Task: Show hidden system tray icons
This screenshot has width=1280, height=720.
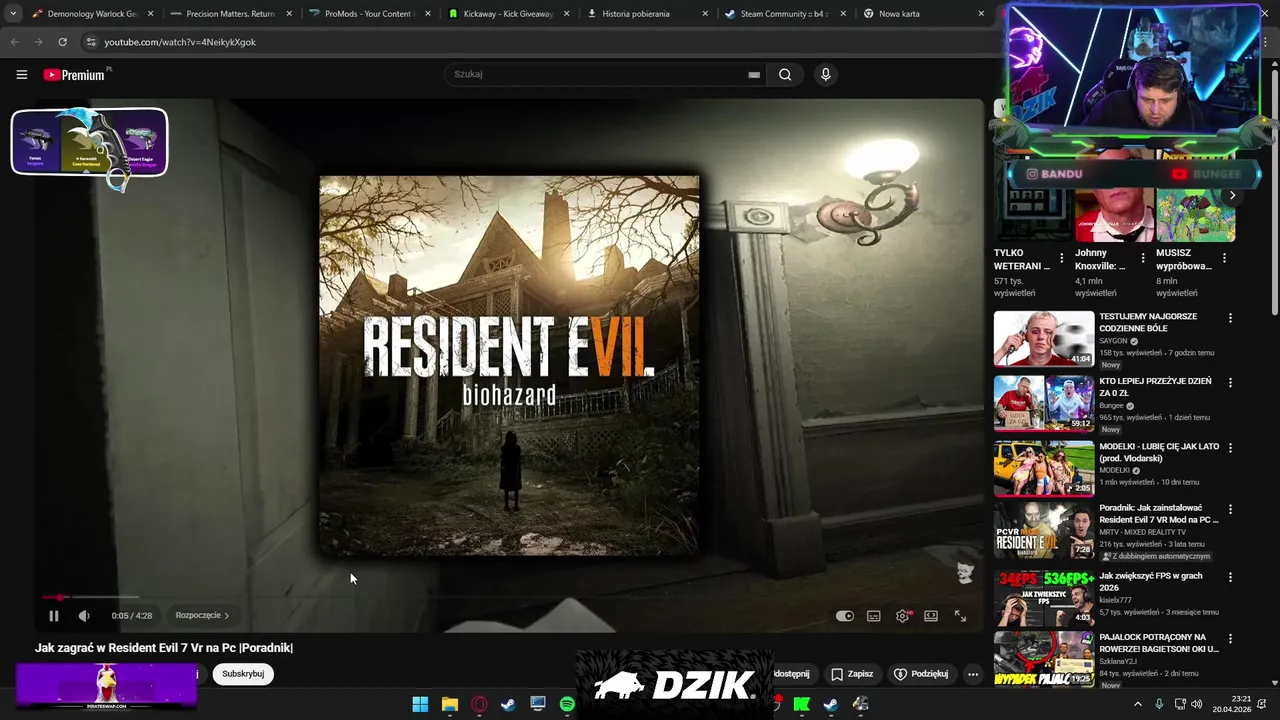Action: (1137, 704)
